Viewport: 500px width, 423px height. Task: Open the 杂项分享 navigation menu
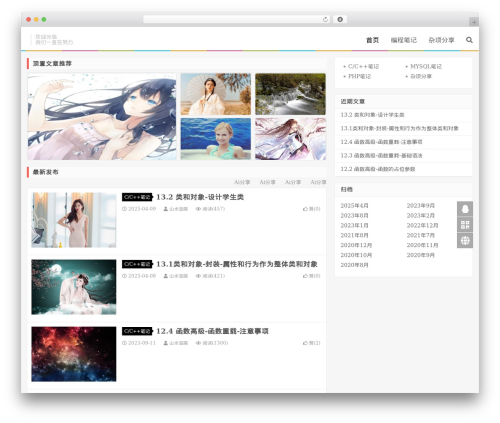[x=441, y=40]
